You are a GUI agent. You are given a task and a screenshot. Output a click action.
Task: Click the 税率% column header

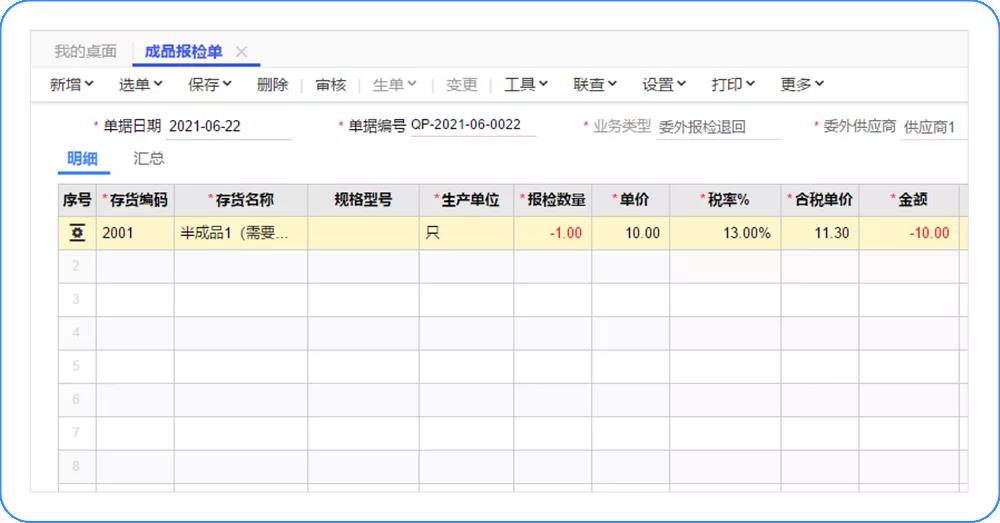tap(725, 200)
